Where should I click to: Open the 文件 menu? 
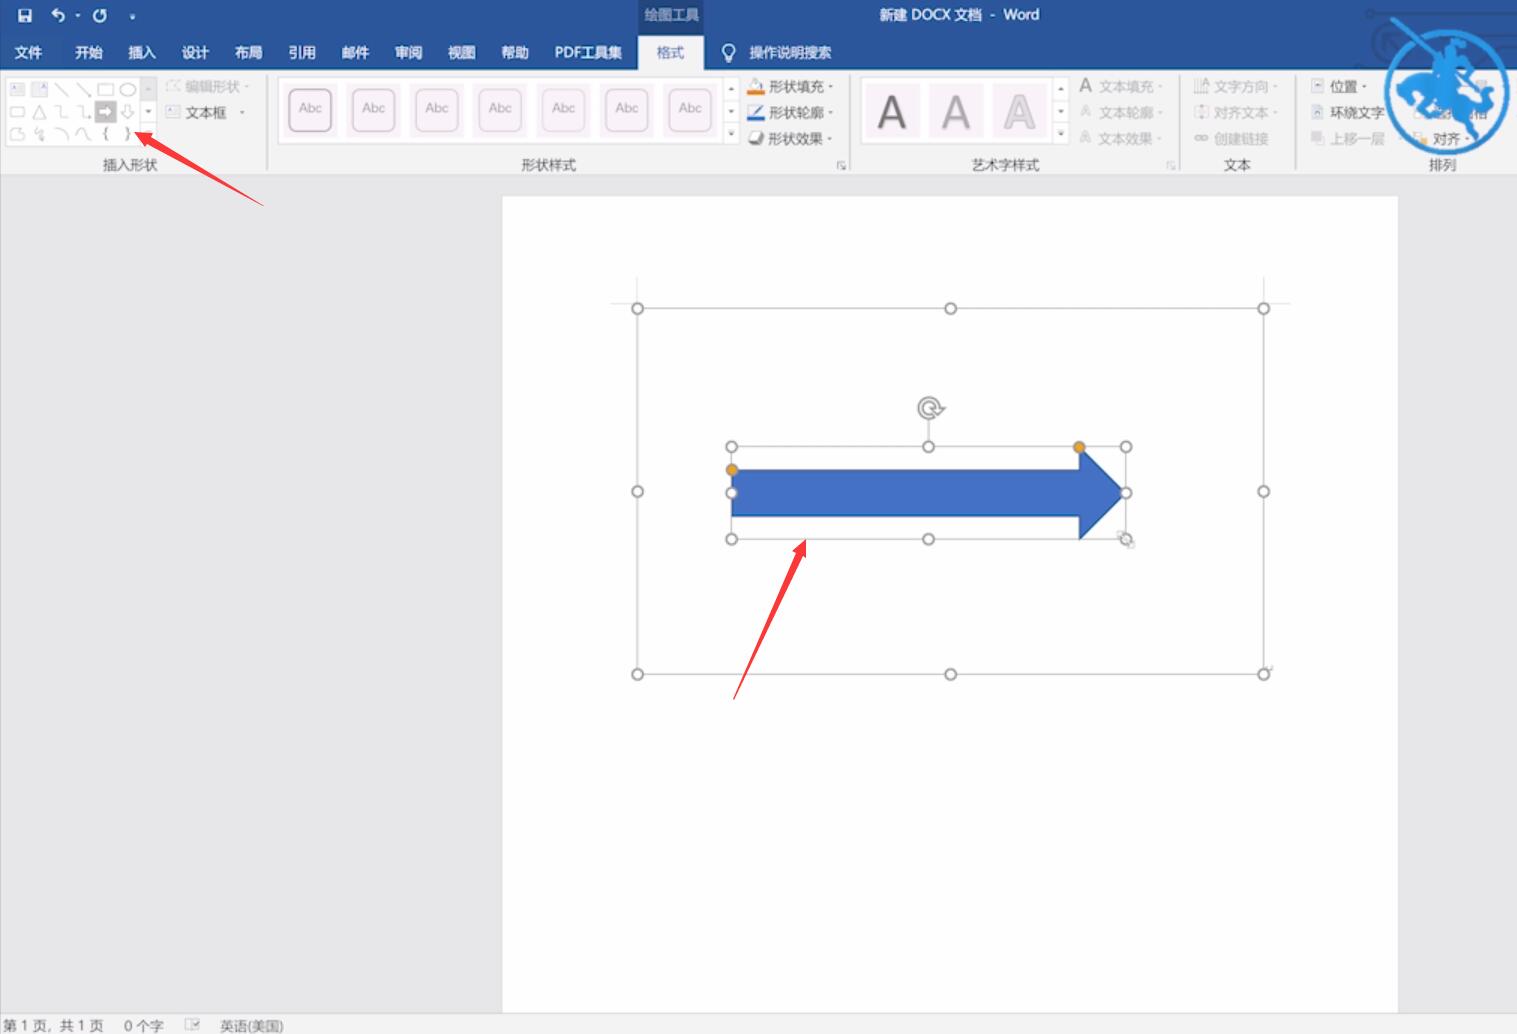(x=28, y=52)
